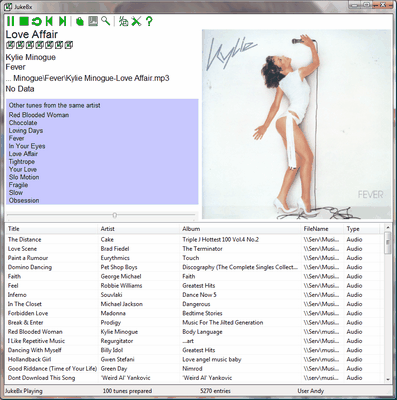Select Slo Motion in same-artist tunes list
The image size is (397, 400).
[24, 177]
